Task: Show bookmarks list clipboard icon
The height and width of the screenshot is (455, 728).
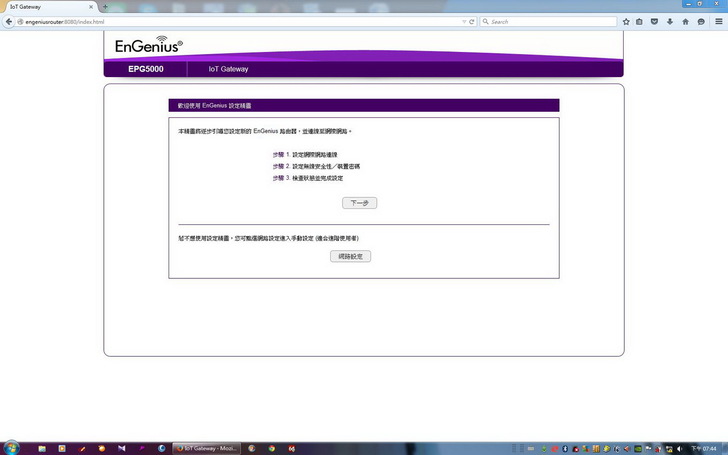Action: tap(639, 22)
